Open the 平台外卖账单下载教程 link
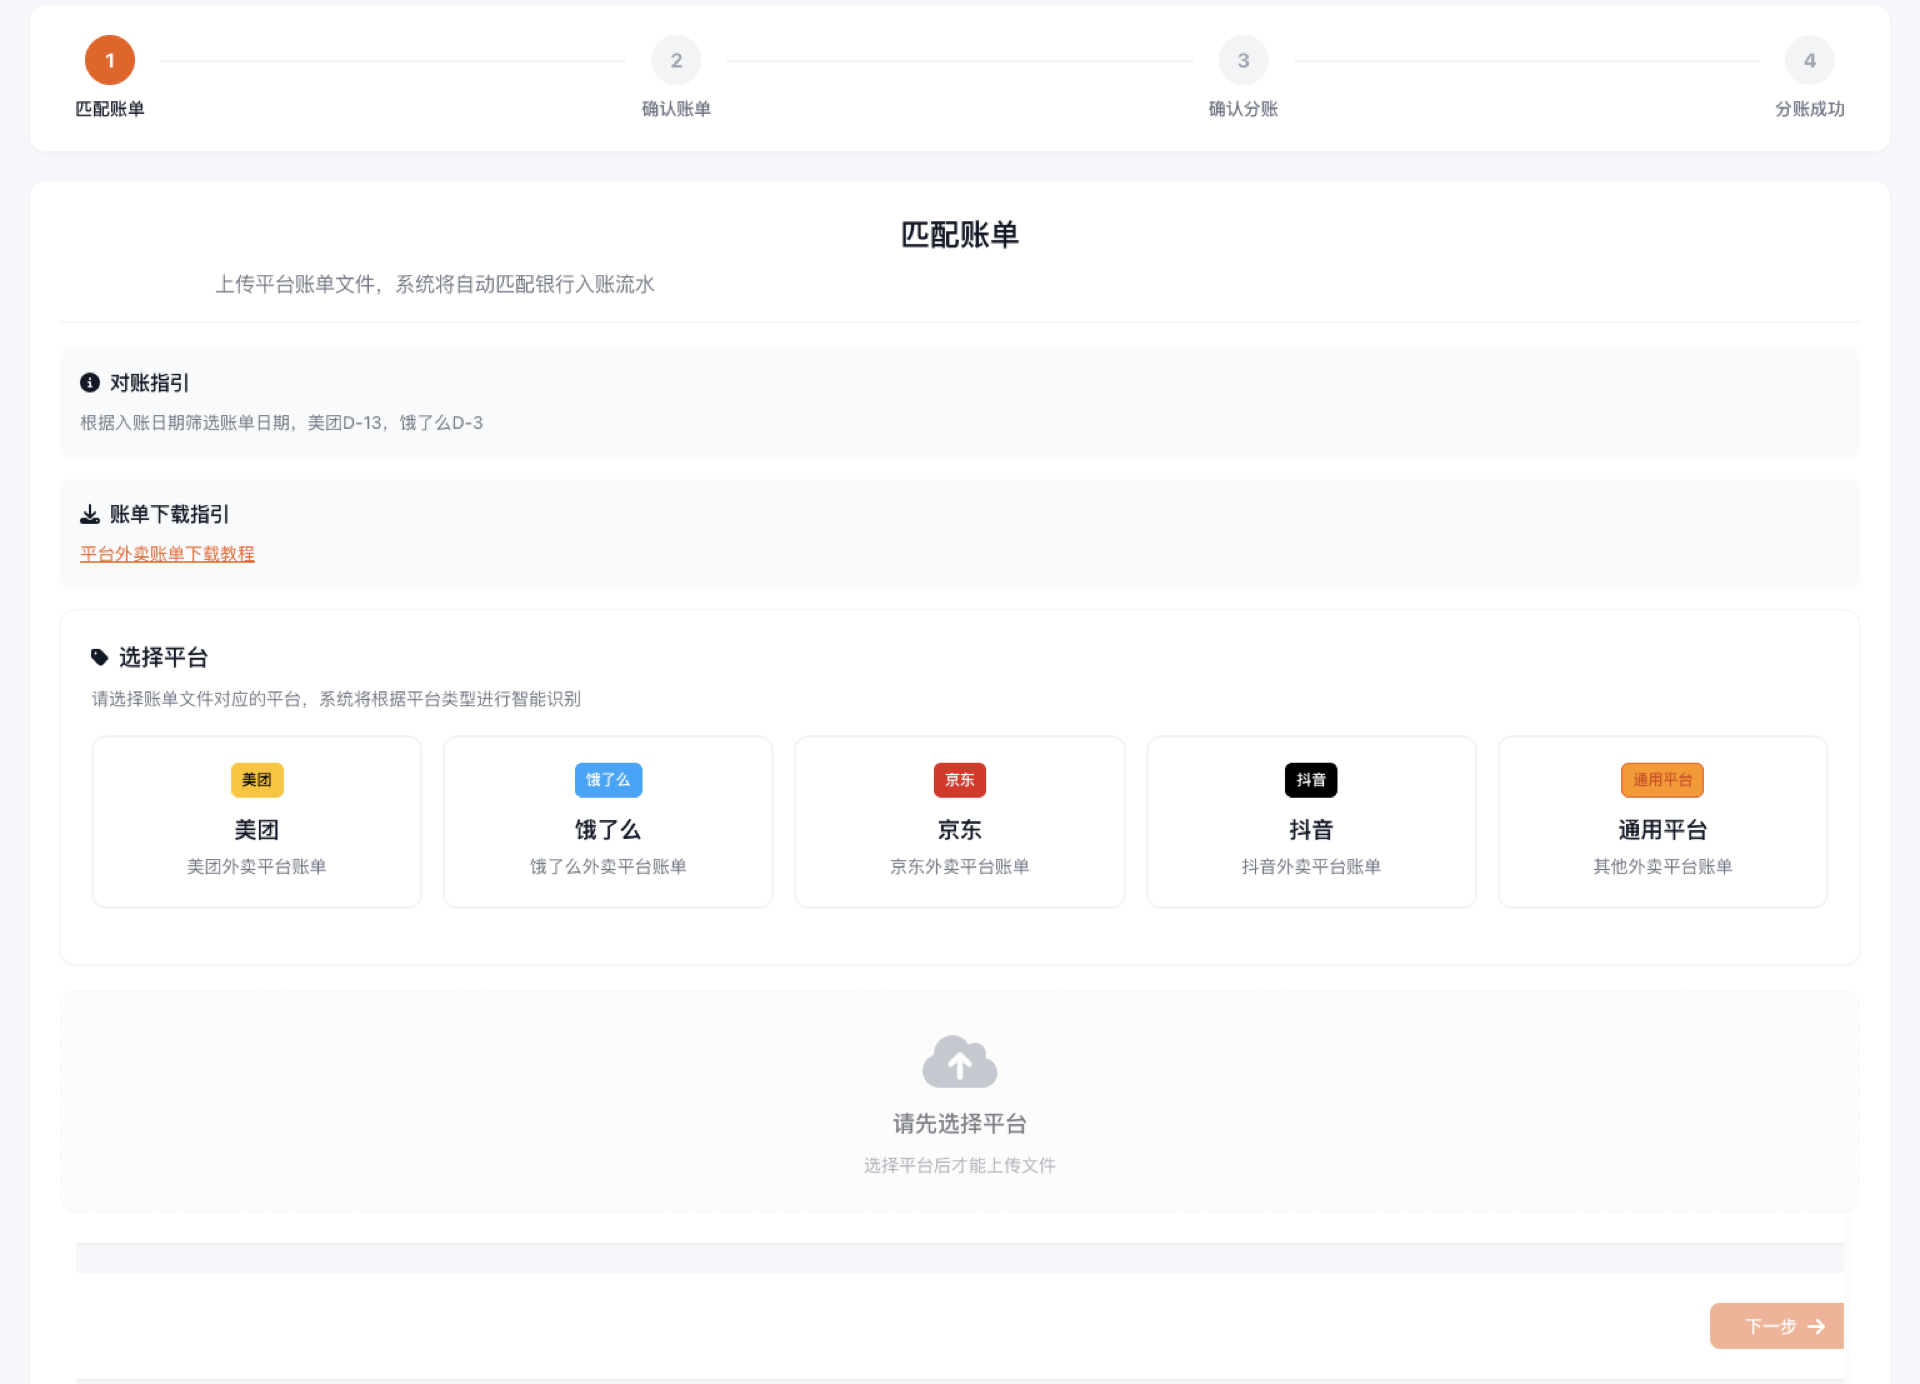The image size is (1920, 1384). pos(167,554)
